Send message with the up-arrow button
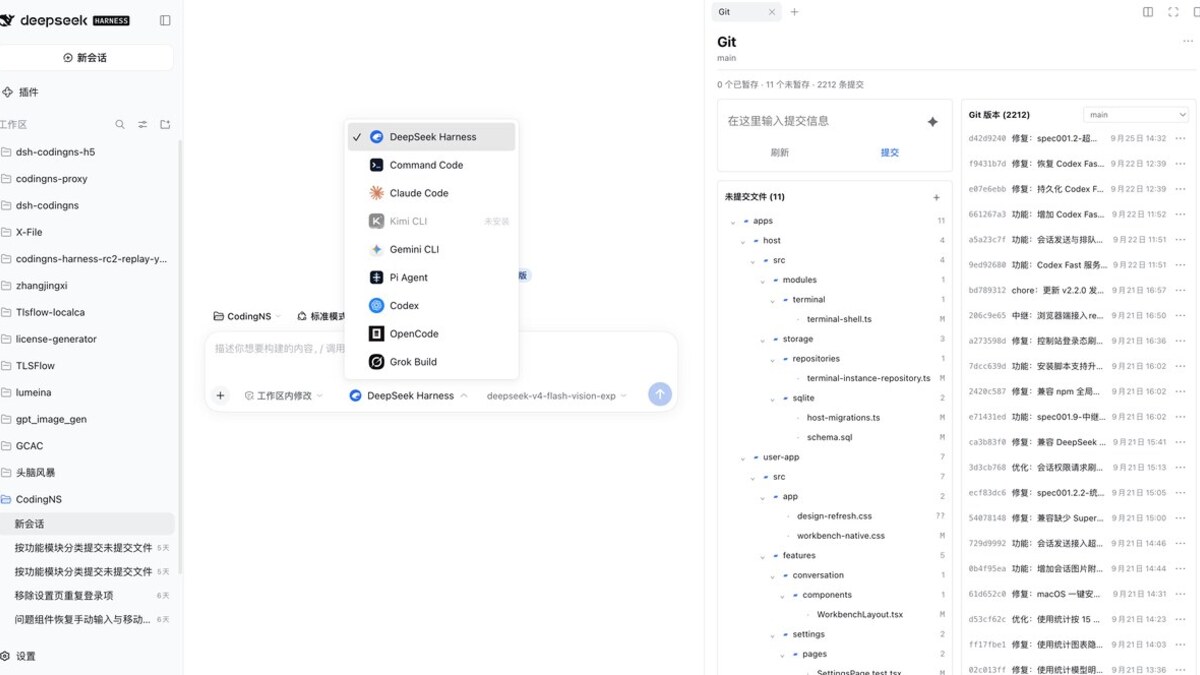The width and height of the screenshot is (1200, 675). (659, 394)
